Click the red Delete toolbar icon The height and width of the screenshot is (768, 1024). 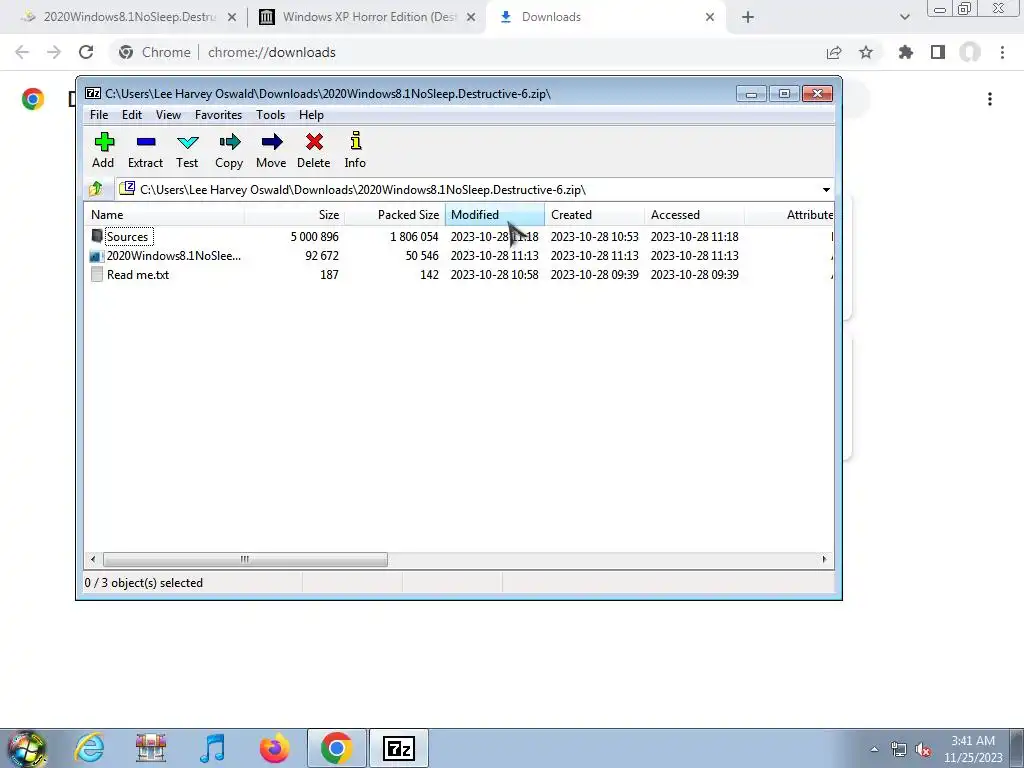314,142
